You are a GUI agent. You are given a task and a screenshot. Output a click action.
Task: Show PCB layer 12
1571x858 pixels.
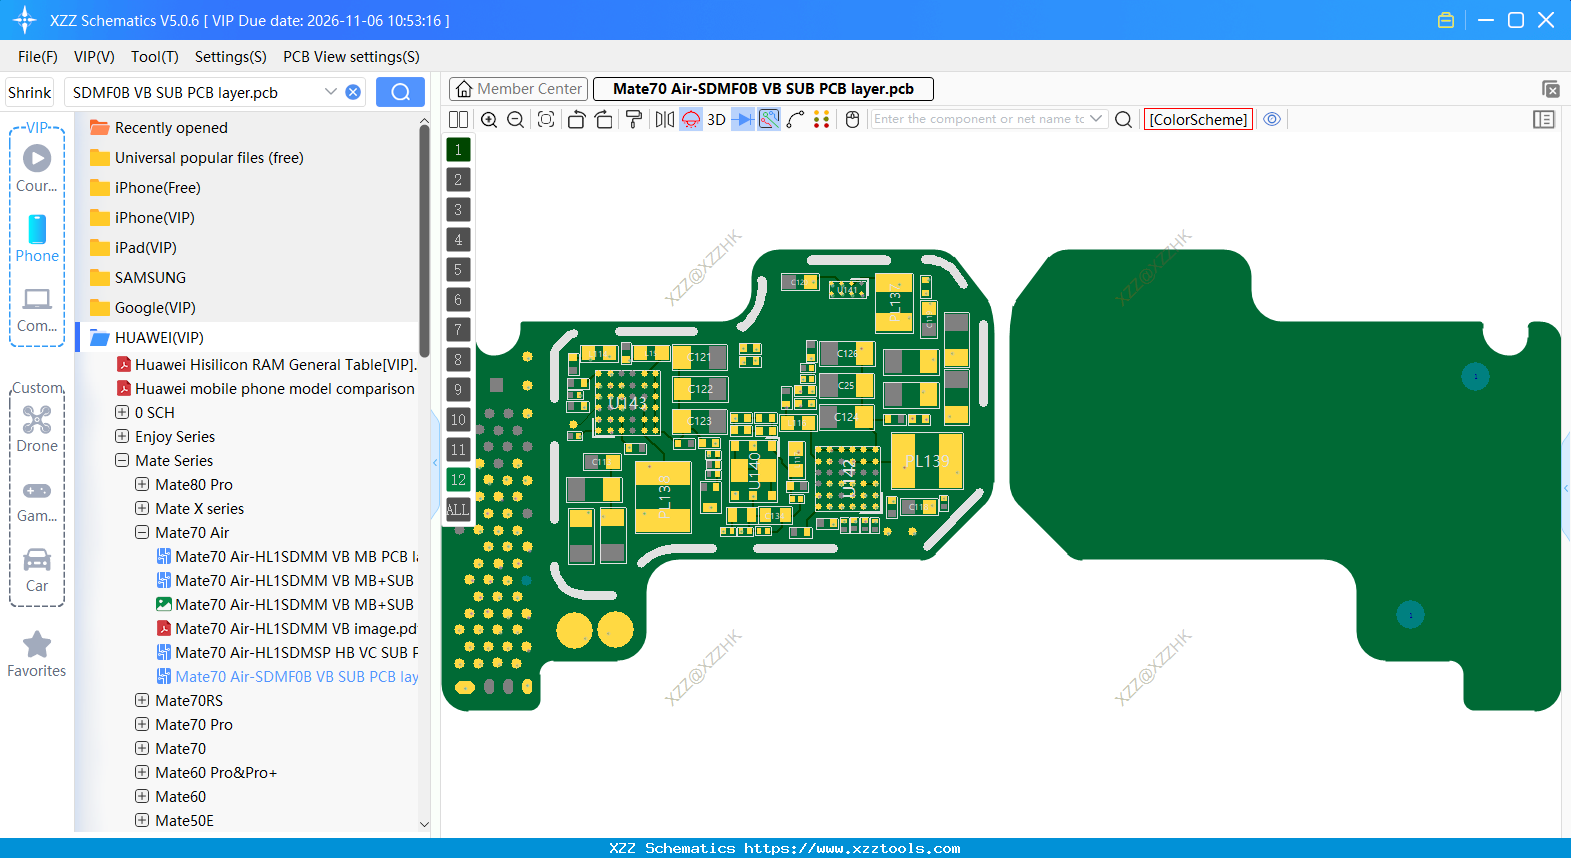pyautogui.click(x=458, y=480)
